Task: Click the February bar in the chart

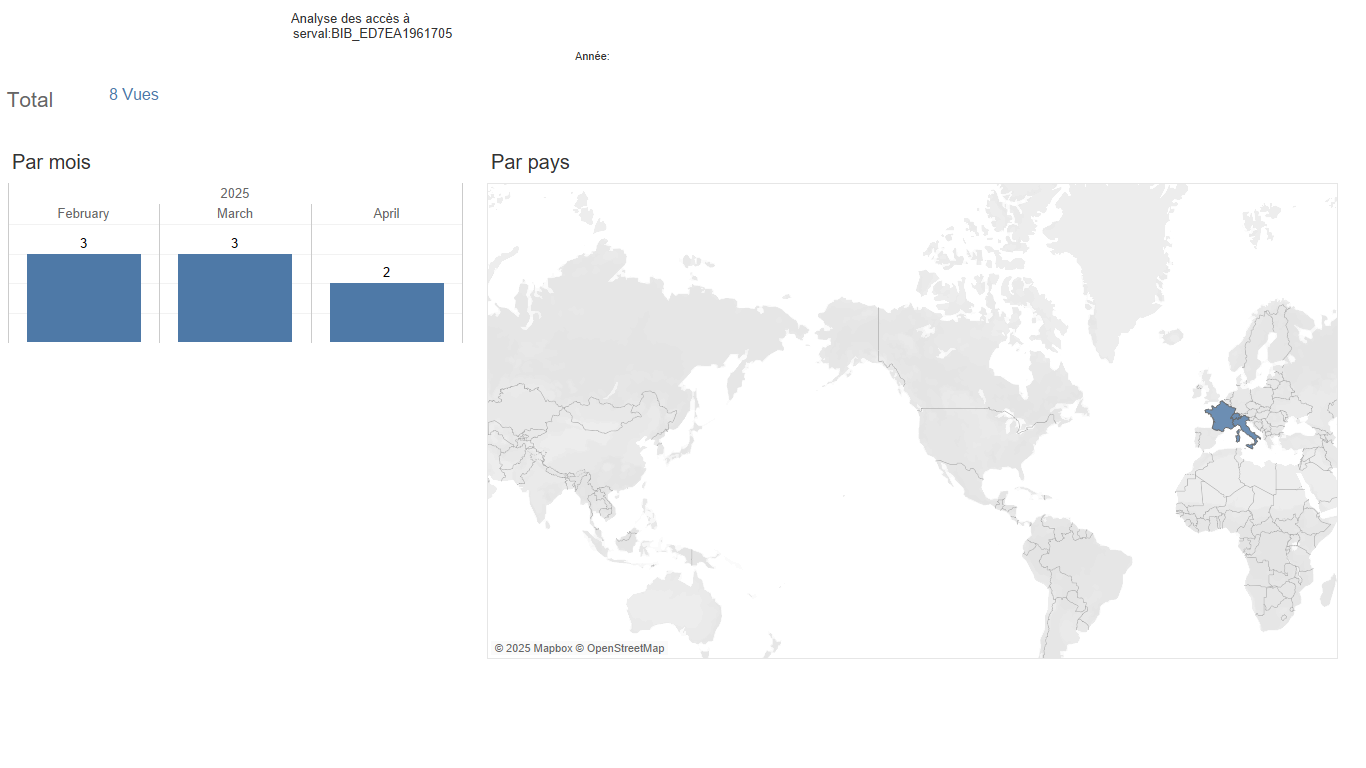Action: pos(84,298)
